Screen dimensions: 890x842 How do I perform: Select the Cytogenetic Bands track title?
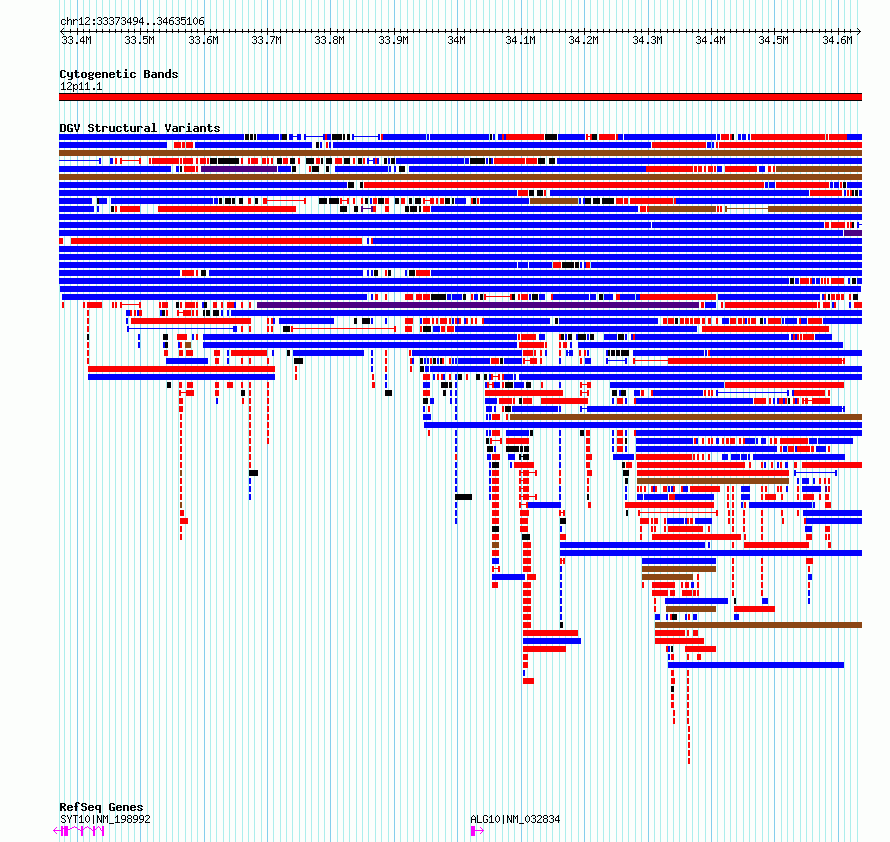[119, 74]
